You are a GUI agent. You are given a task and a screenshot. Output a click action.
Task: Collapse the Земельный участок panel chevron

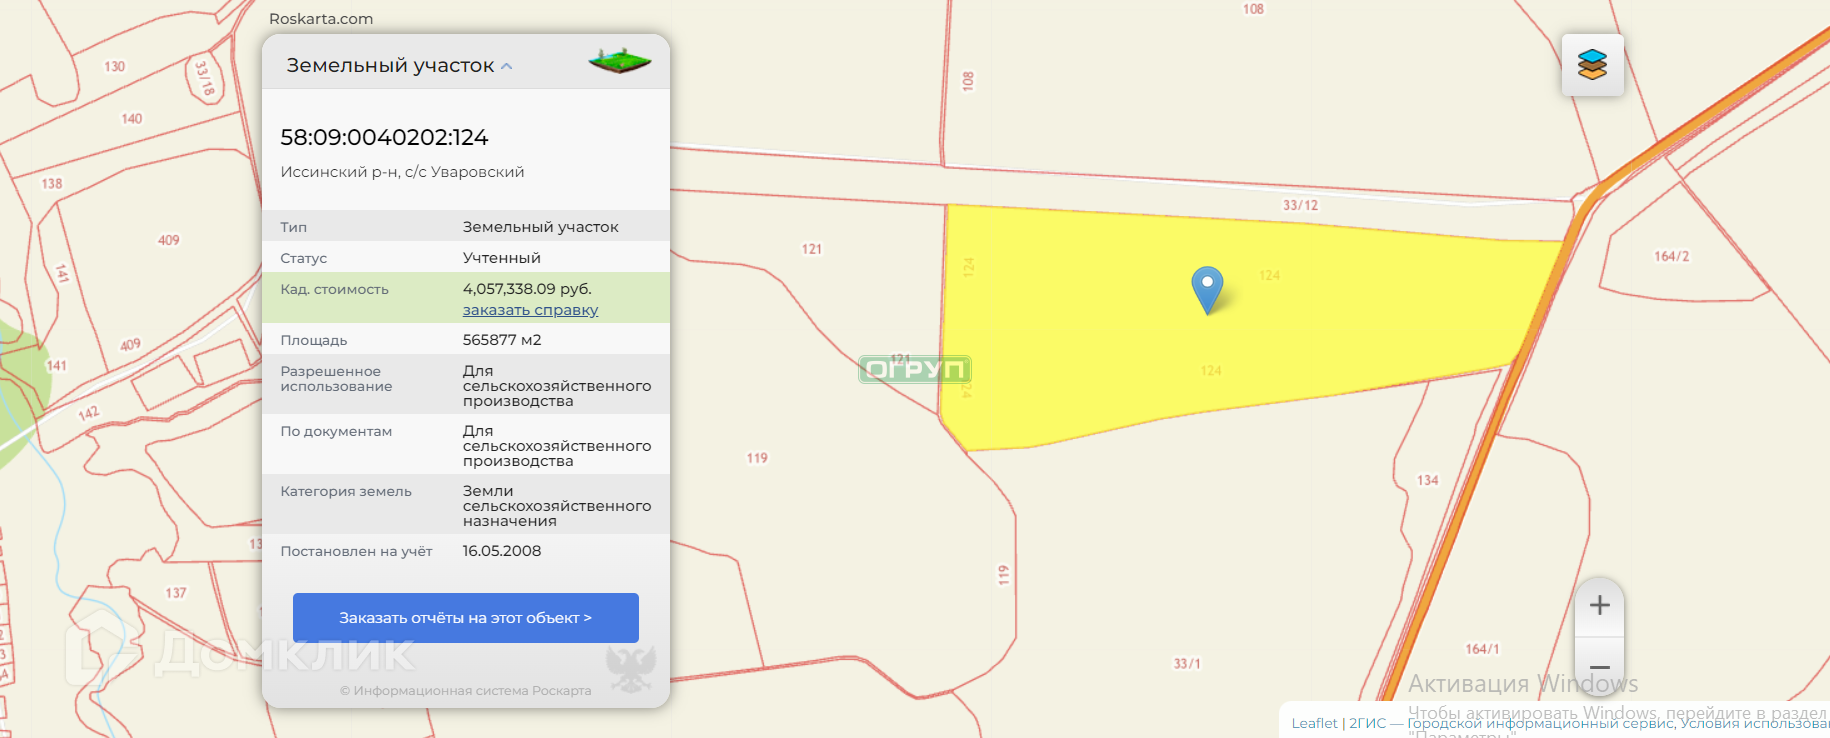click(x=507, y=66)
